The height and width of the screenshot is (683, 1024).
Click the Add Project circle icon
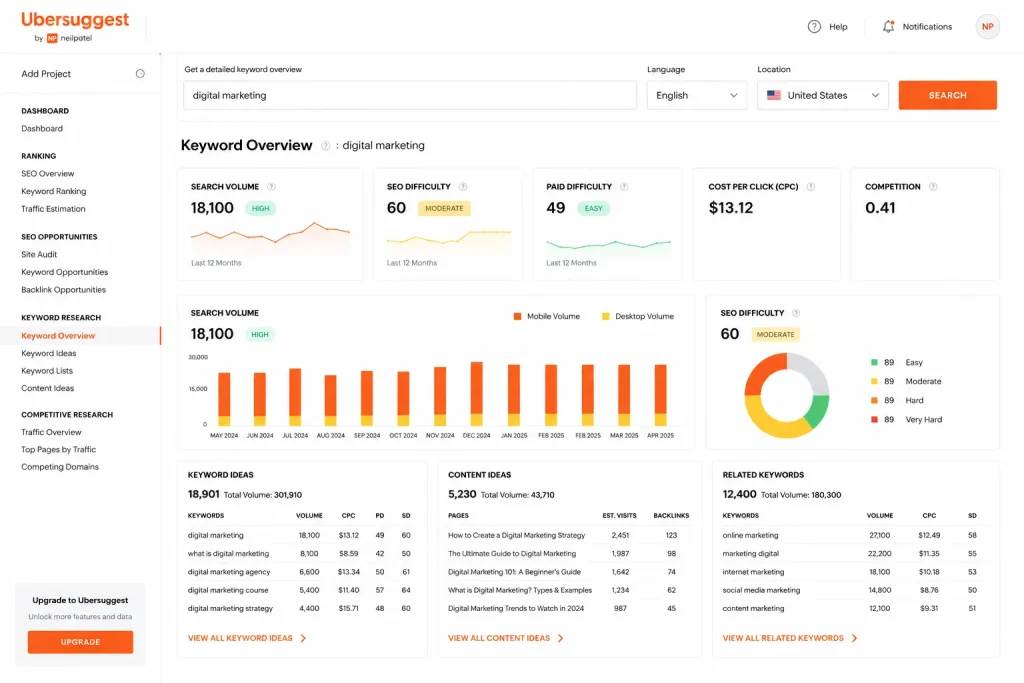pos(140,74)
